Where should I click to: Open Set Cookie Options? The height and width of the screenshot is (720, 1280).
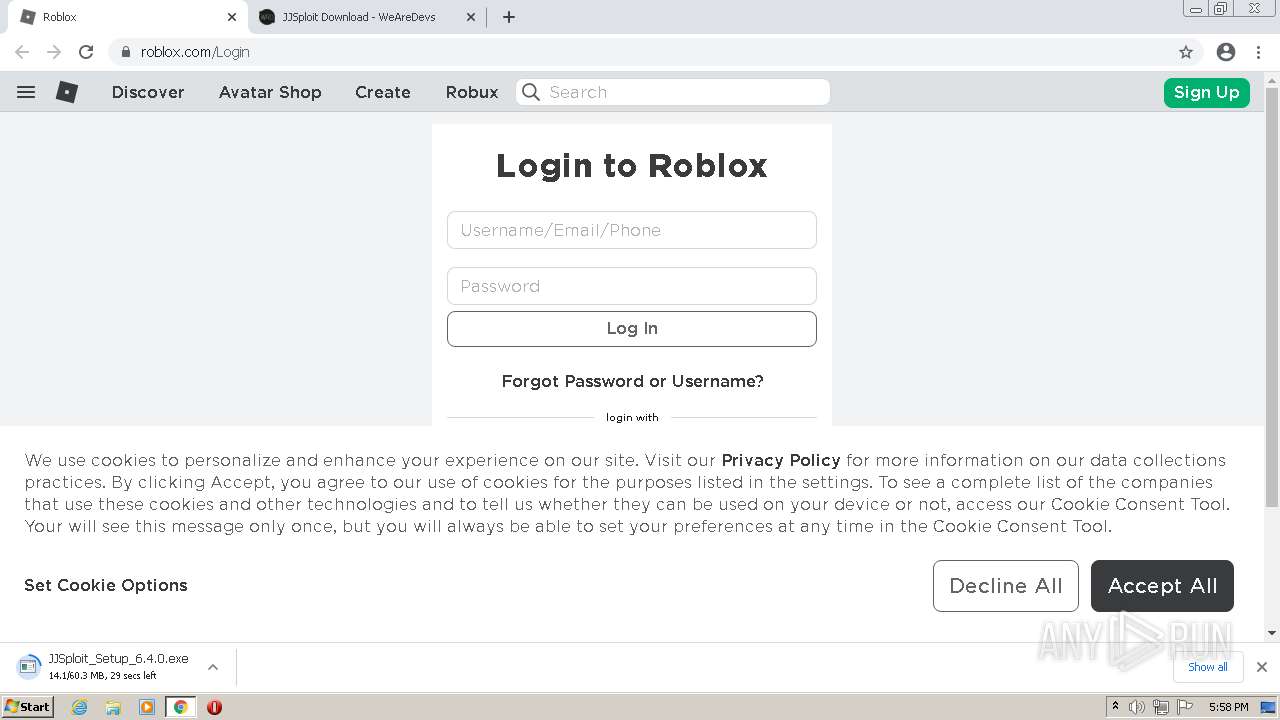click(x=106, y=585)
